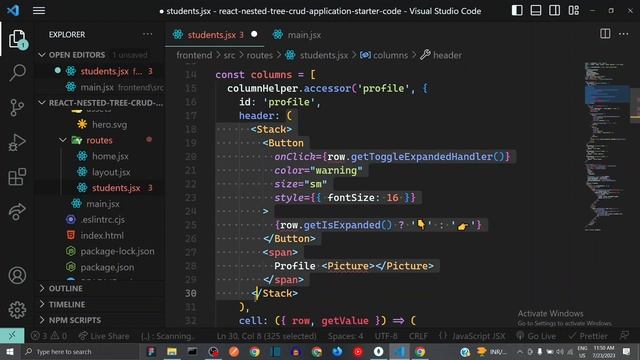Open the hamburger application menu
The height and width of the screenshot is (360, 640).
pyautogui.click(x=39, y=11)
